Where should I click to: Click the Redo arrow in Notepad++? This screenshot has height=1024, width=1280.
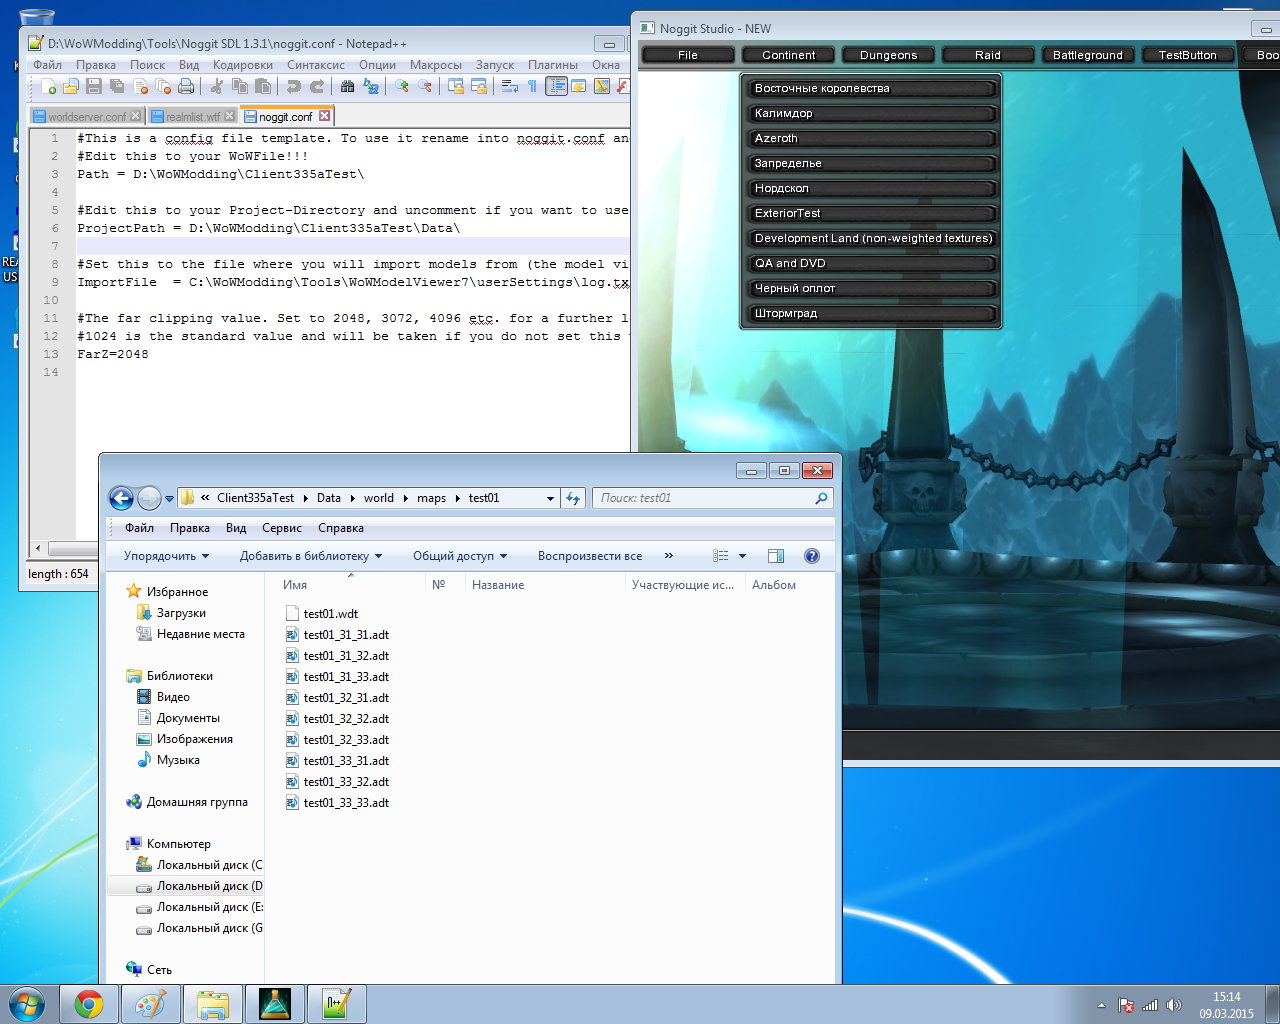(x=317, y=87)
